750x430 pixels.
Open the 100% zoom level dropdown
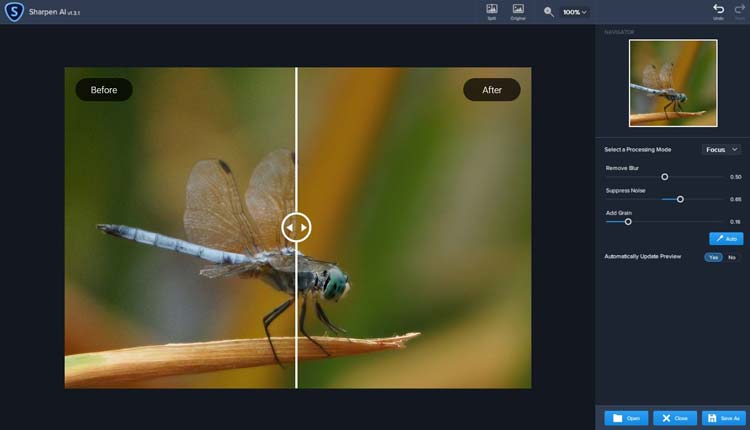pos(574,12)
